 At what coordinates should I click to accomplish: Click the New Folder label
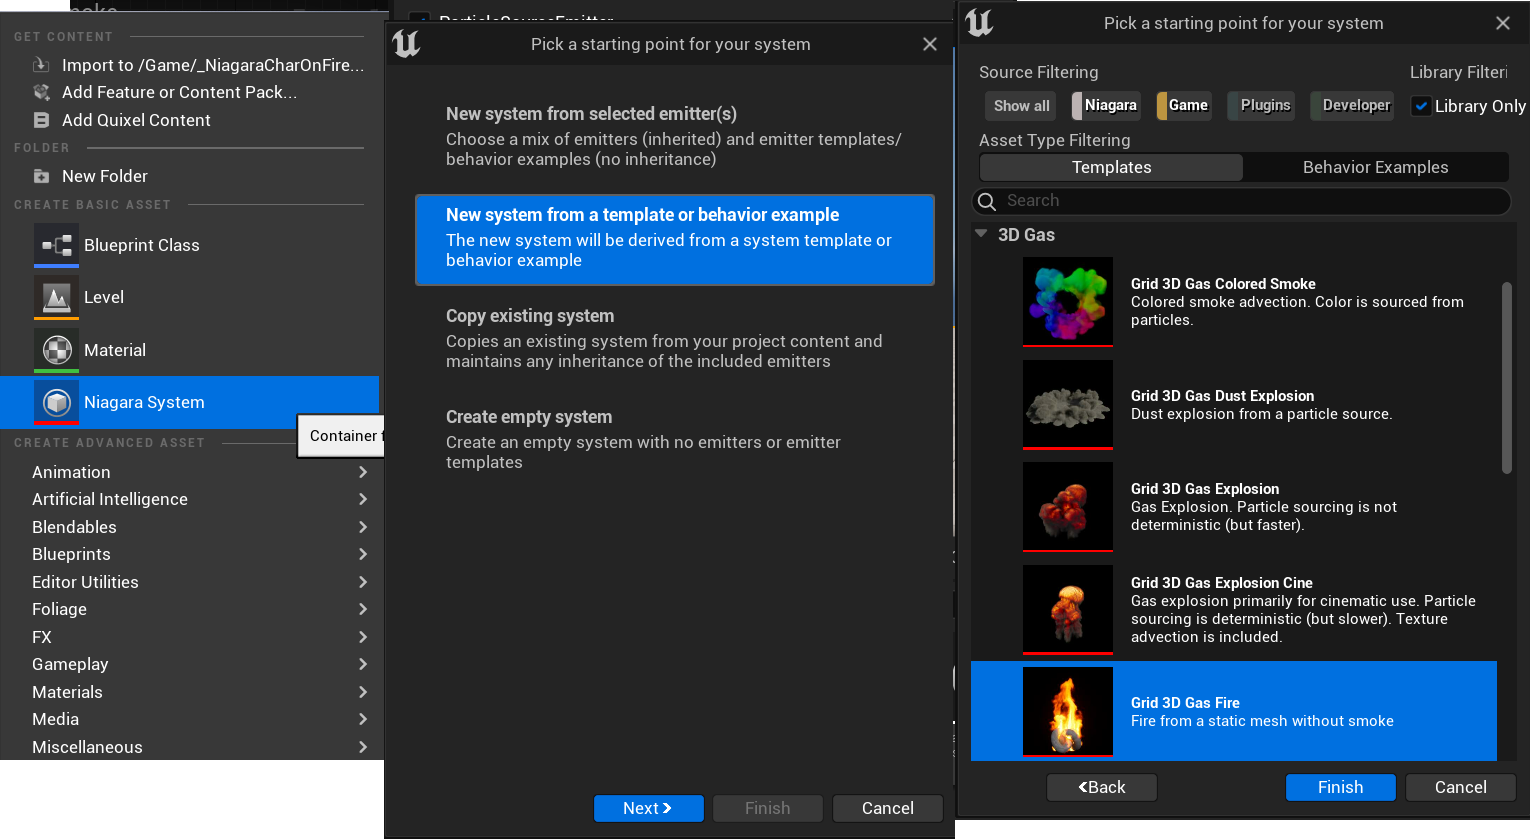pos(105,176)
